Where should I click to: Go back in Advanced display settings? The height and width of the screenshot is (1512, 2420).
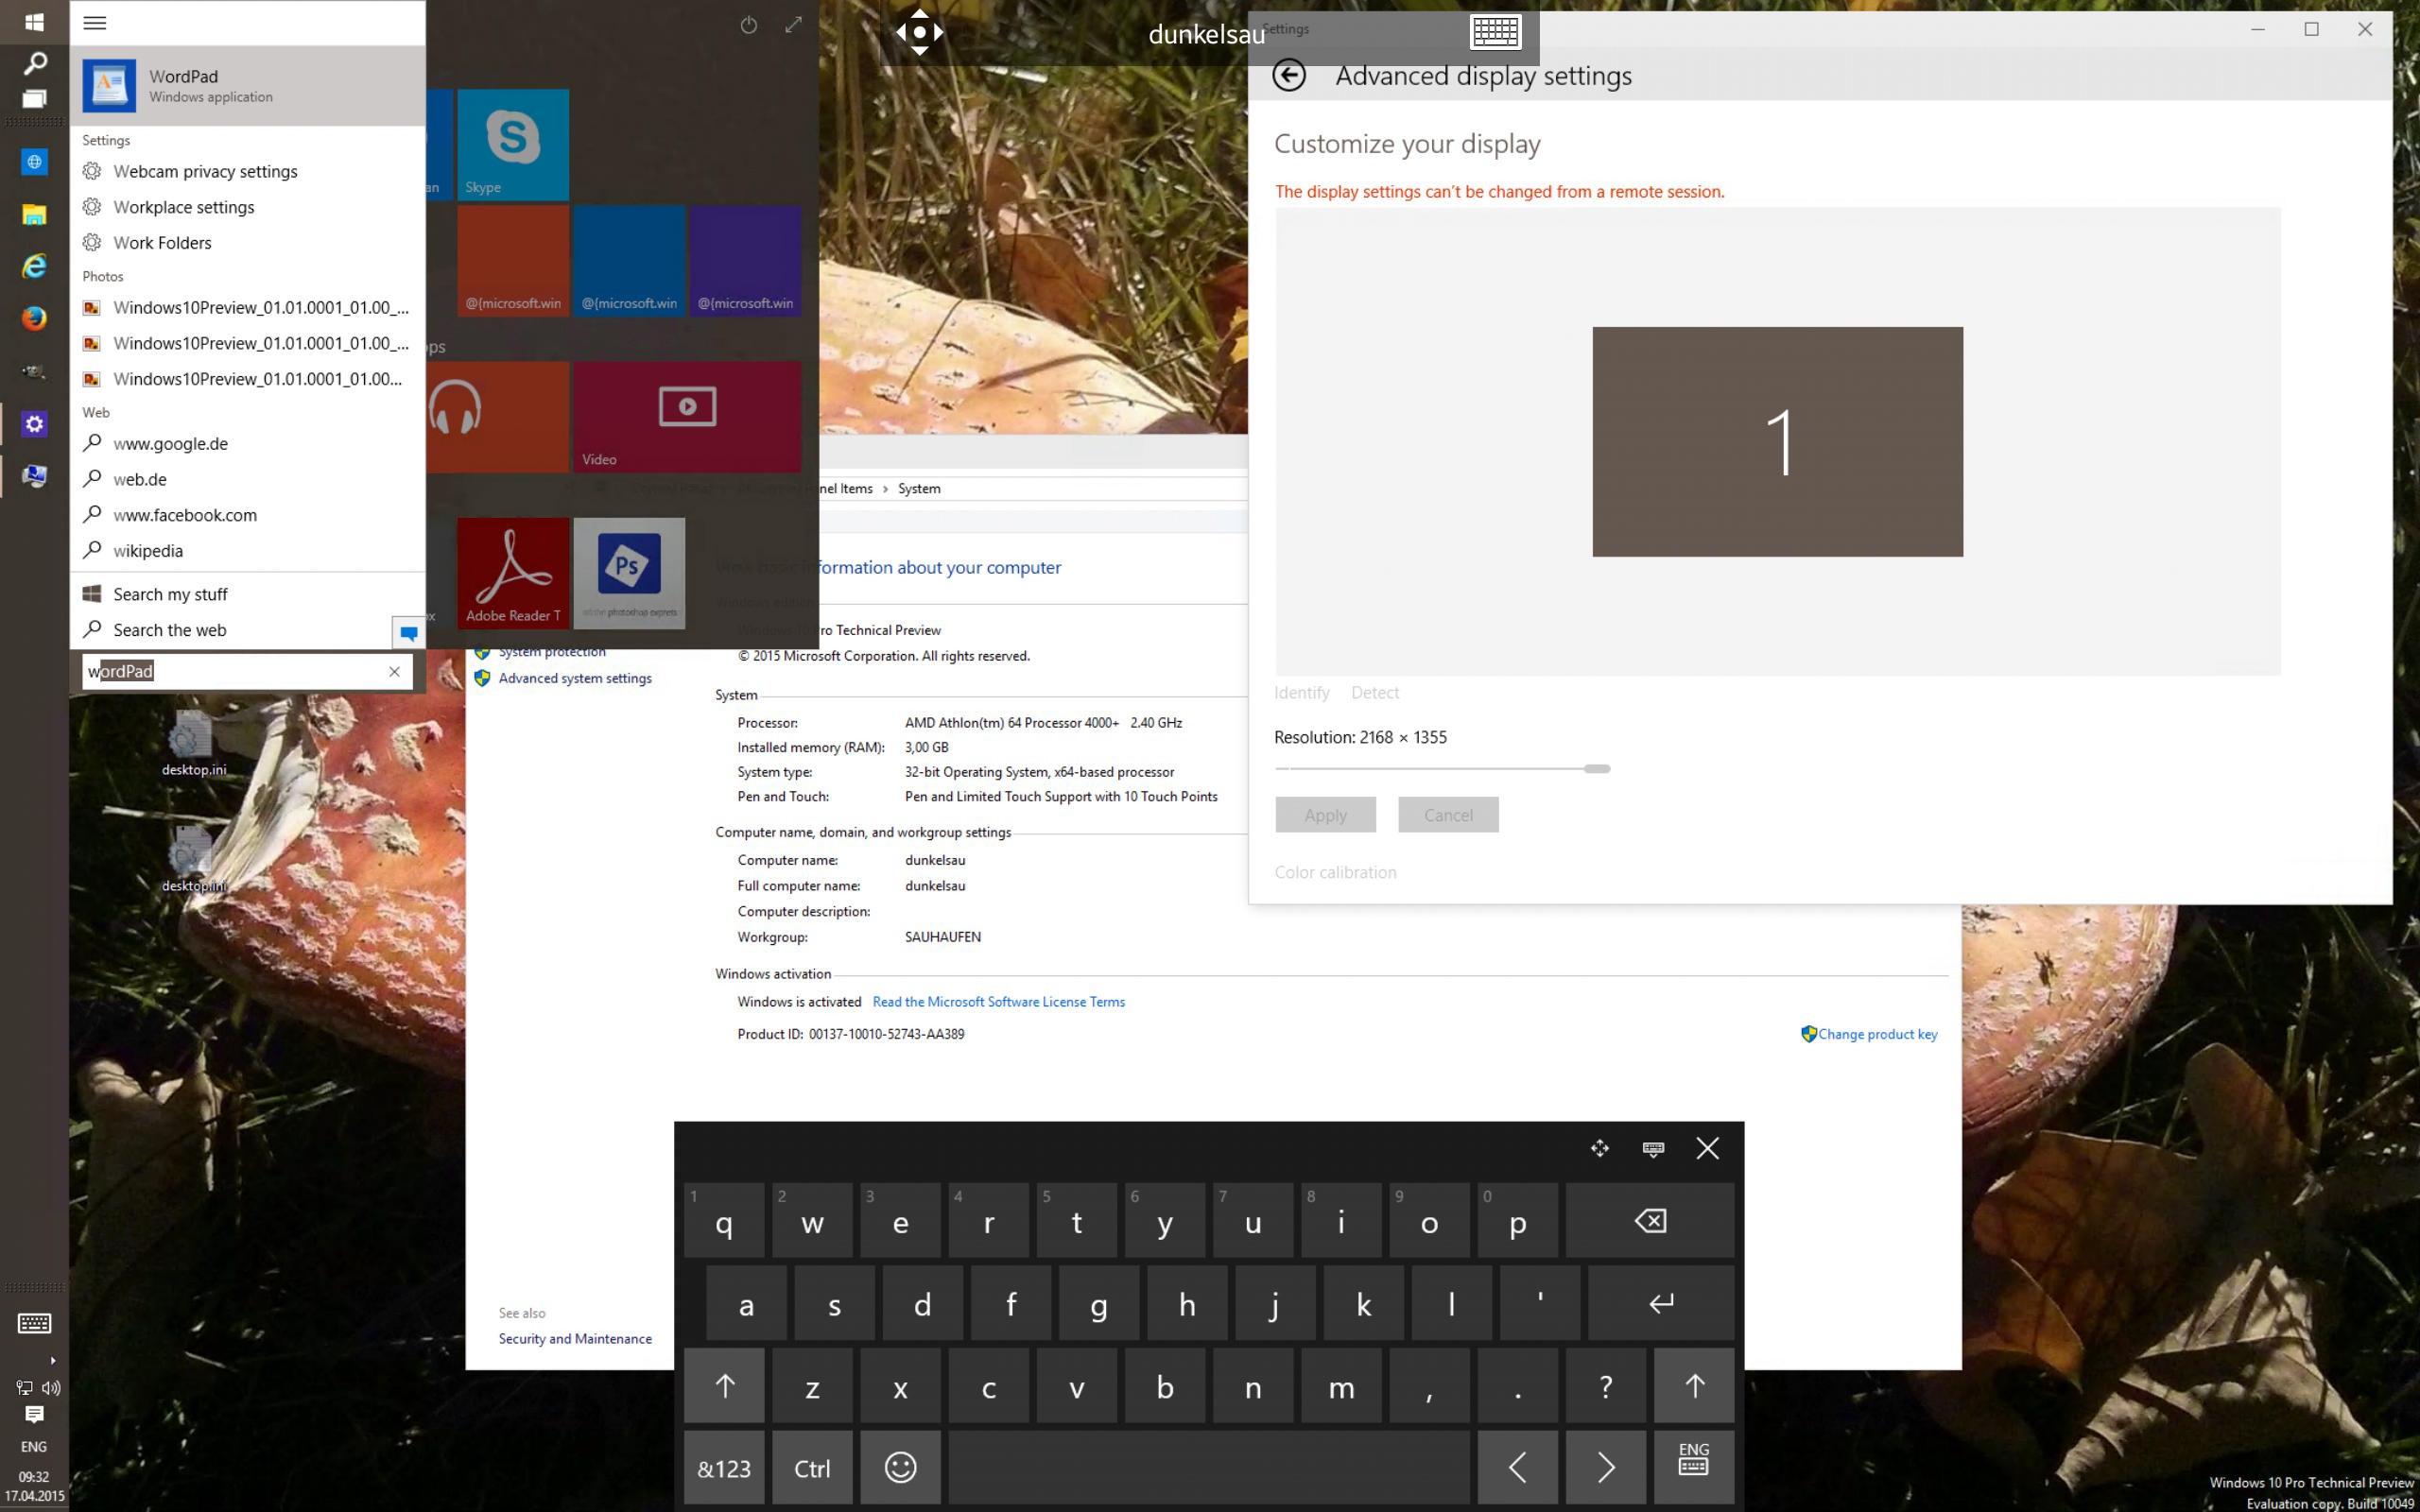pyautogui.click(x=1289, y=75)
